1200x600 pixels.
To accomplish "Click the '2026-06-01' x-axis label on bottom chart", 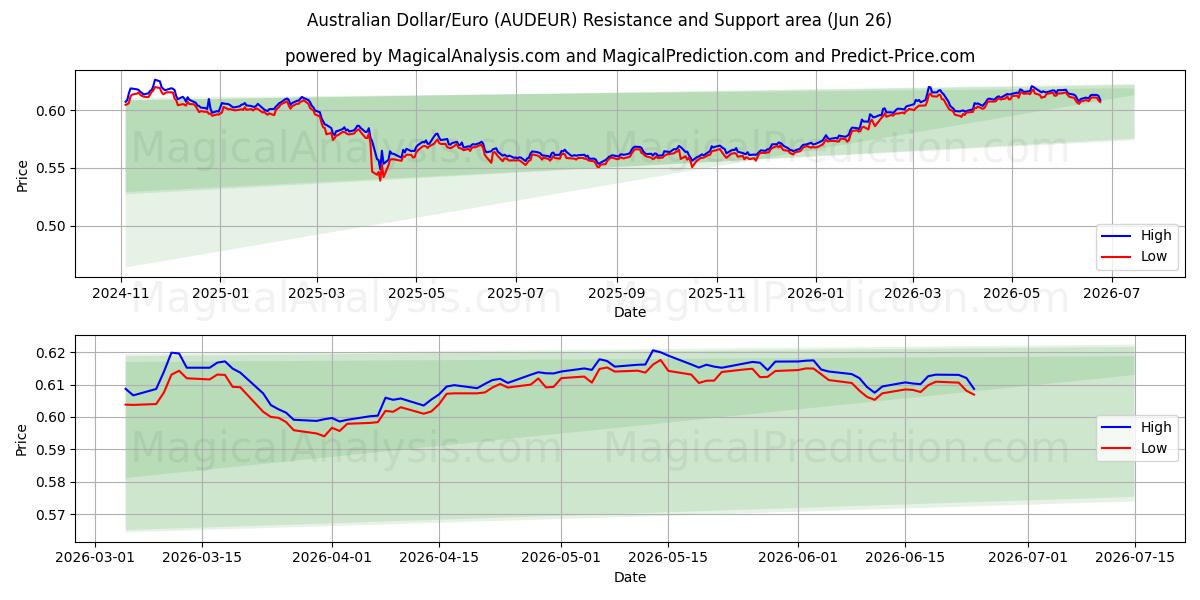I will (x=798, y=558).
